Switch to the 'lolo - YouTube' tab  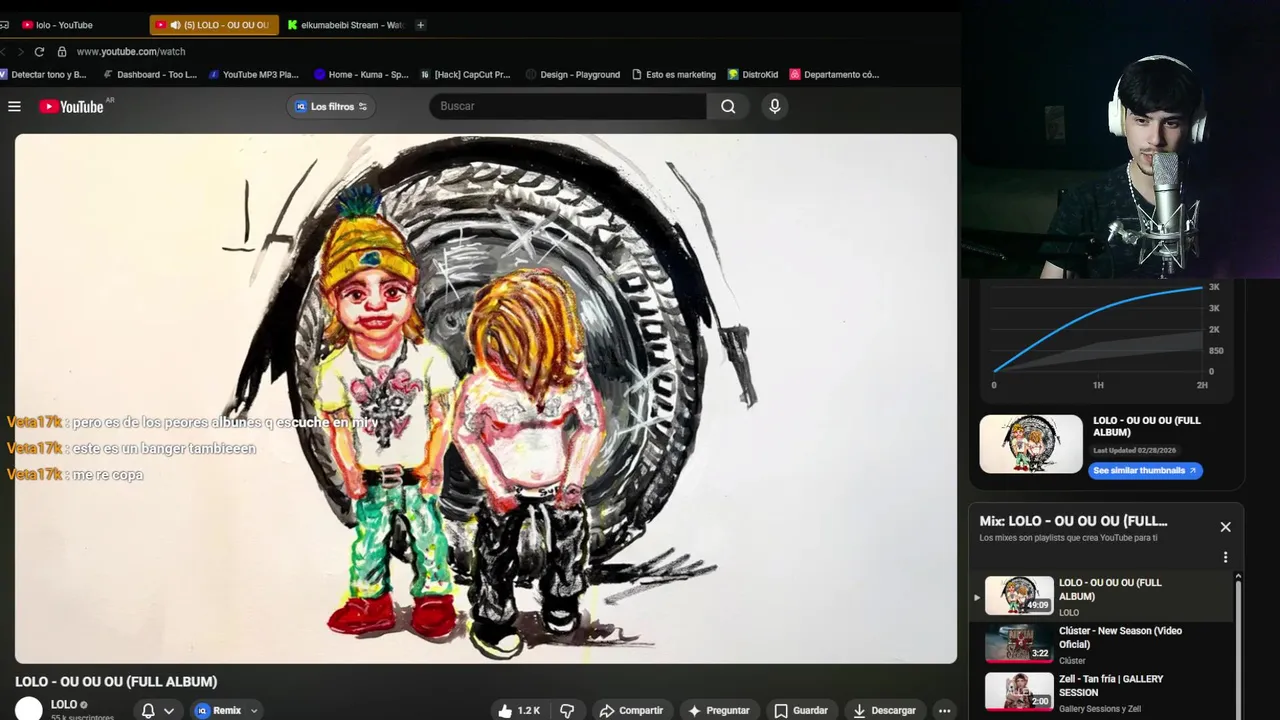64,25
